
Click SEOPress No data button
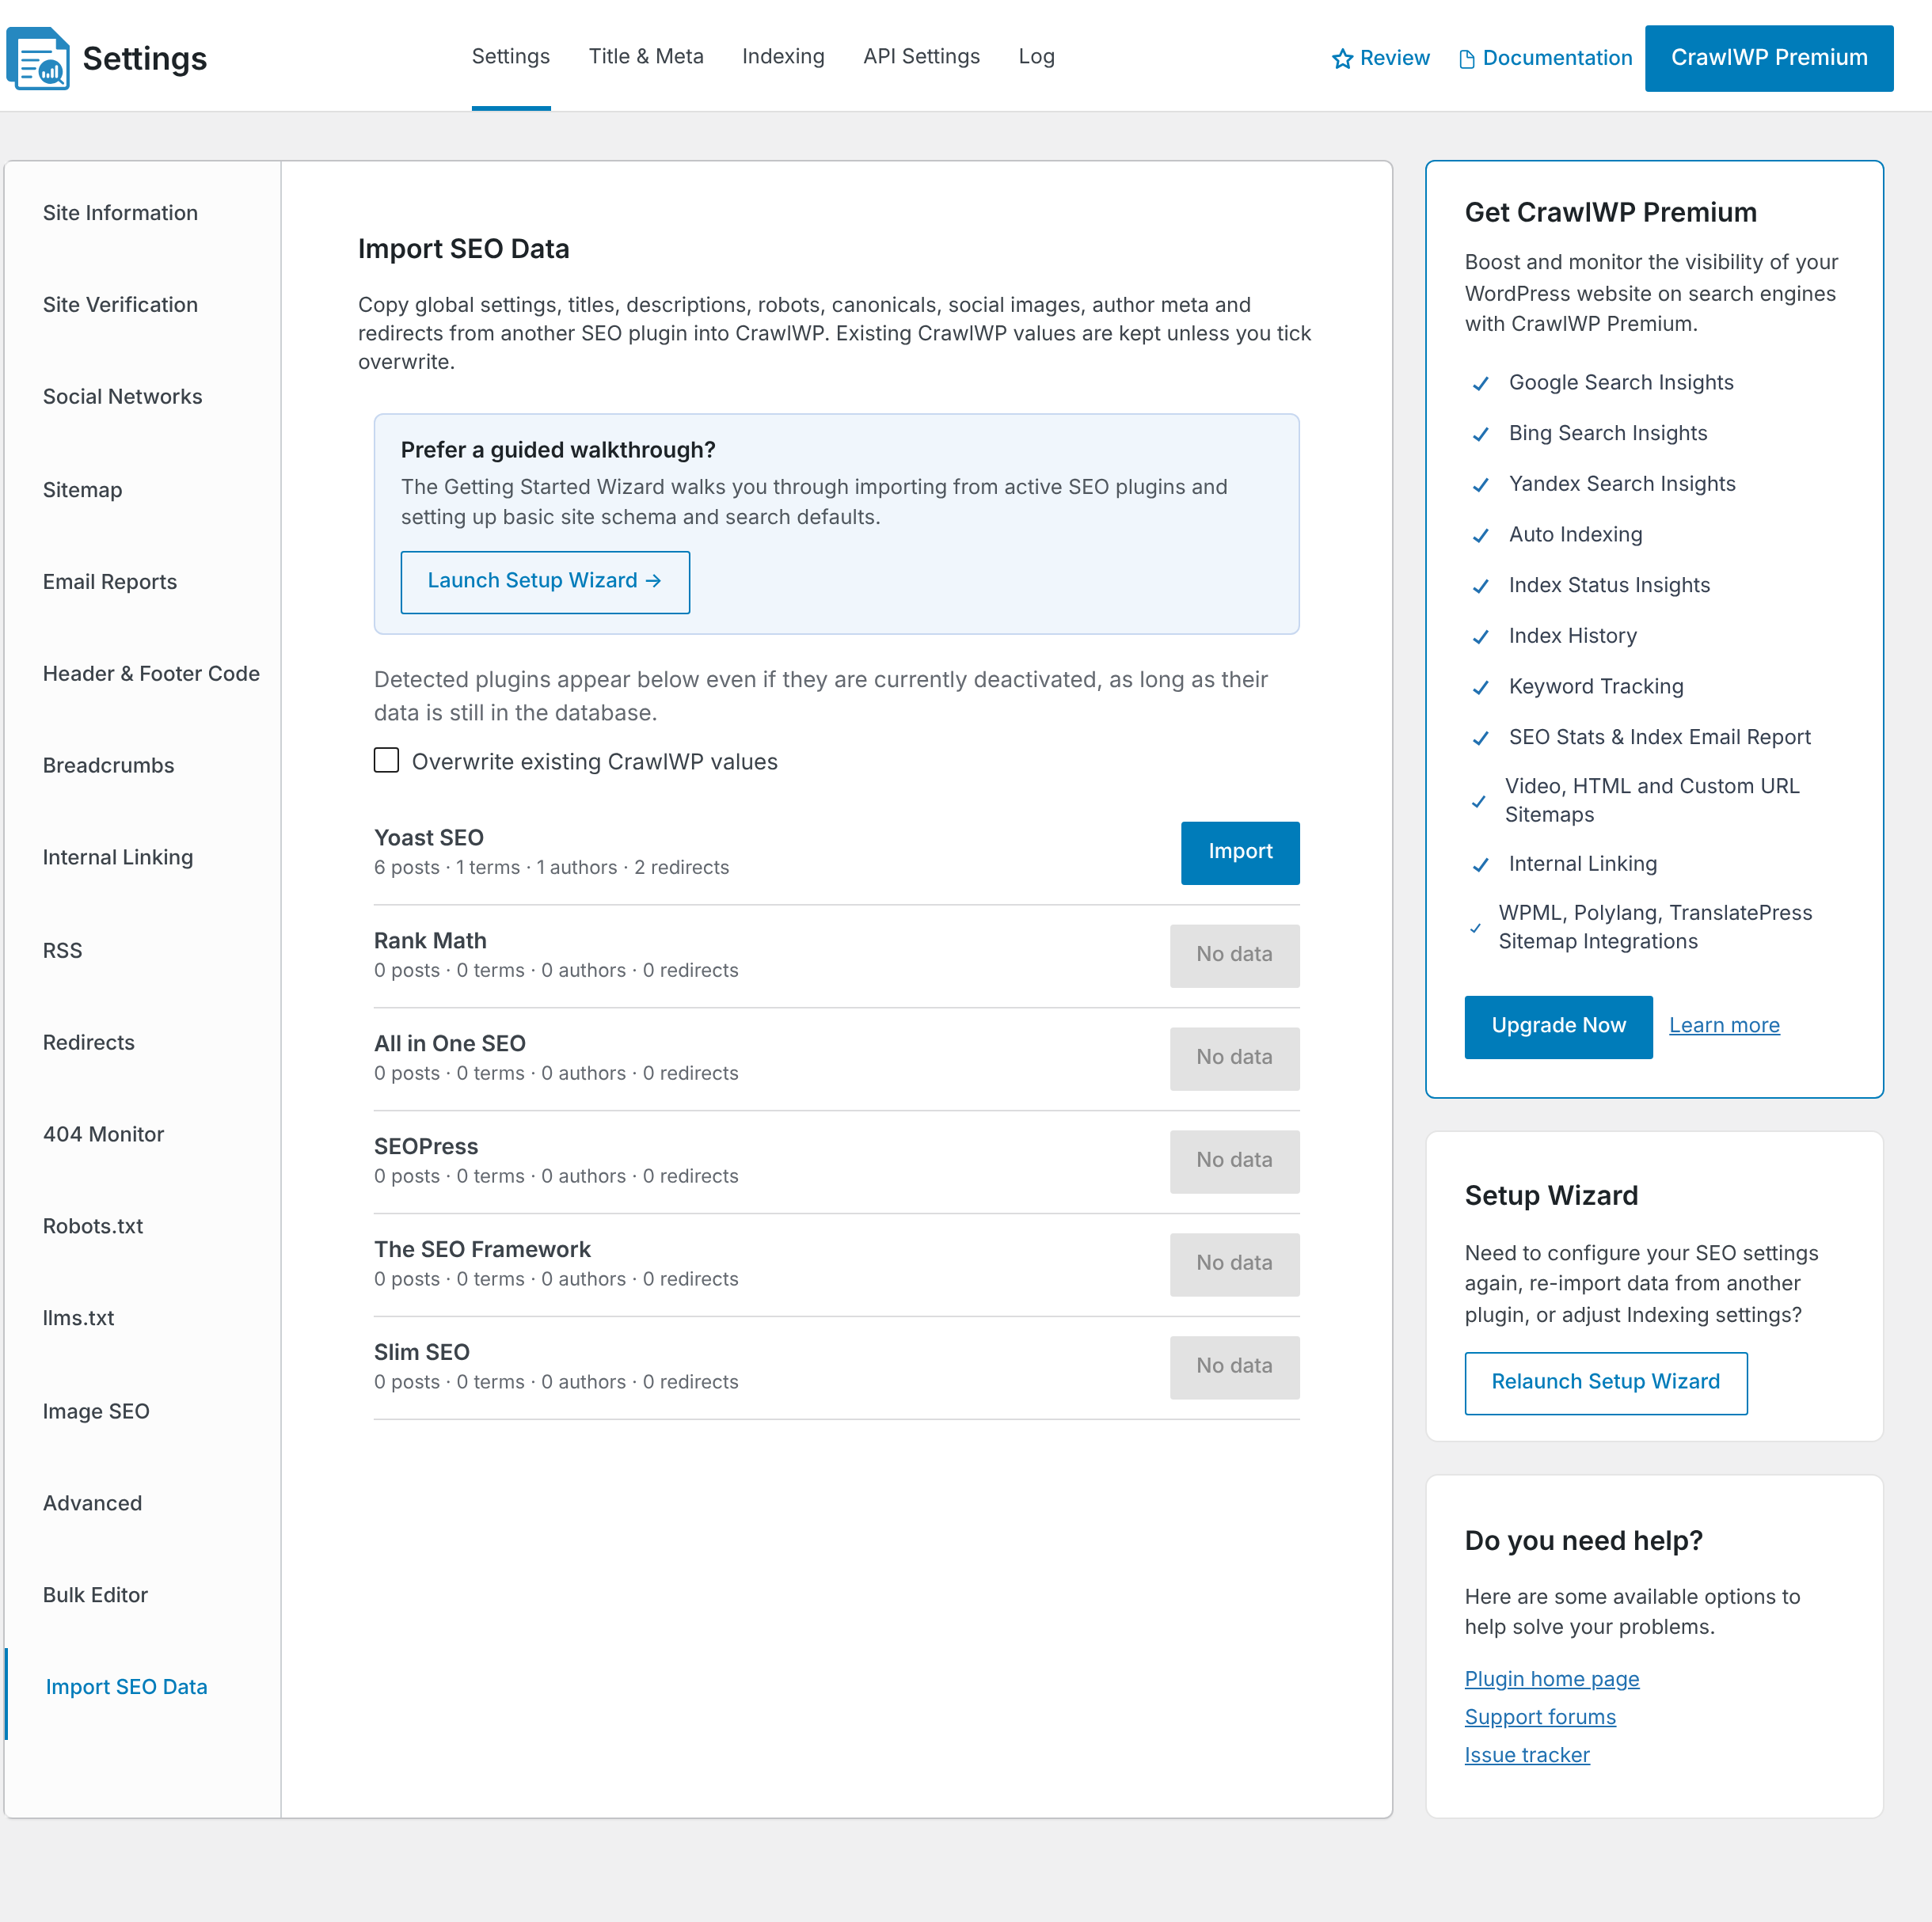tap(1234, 1162)
